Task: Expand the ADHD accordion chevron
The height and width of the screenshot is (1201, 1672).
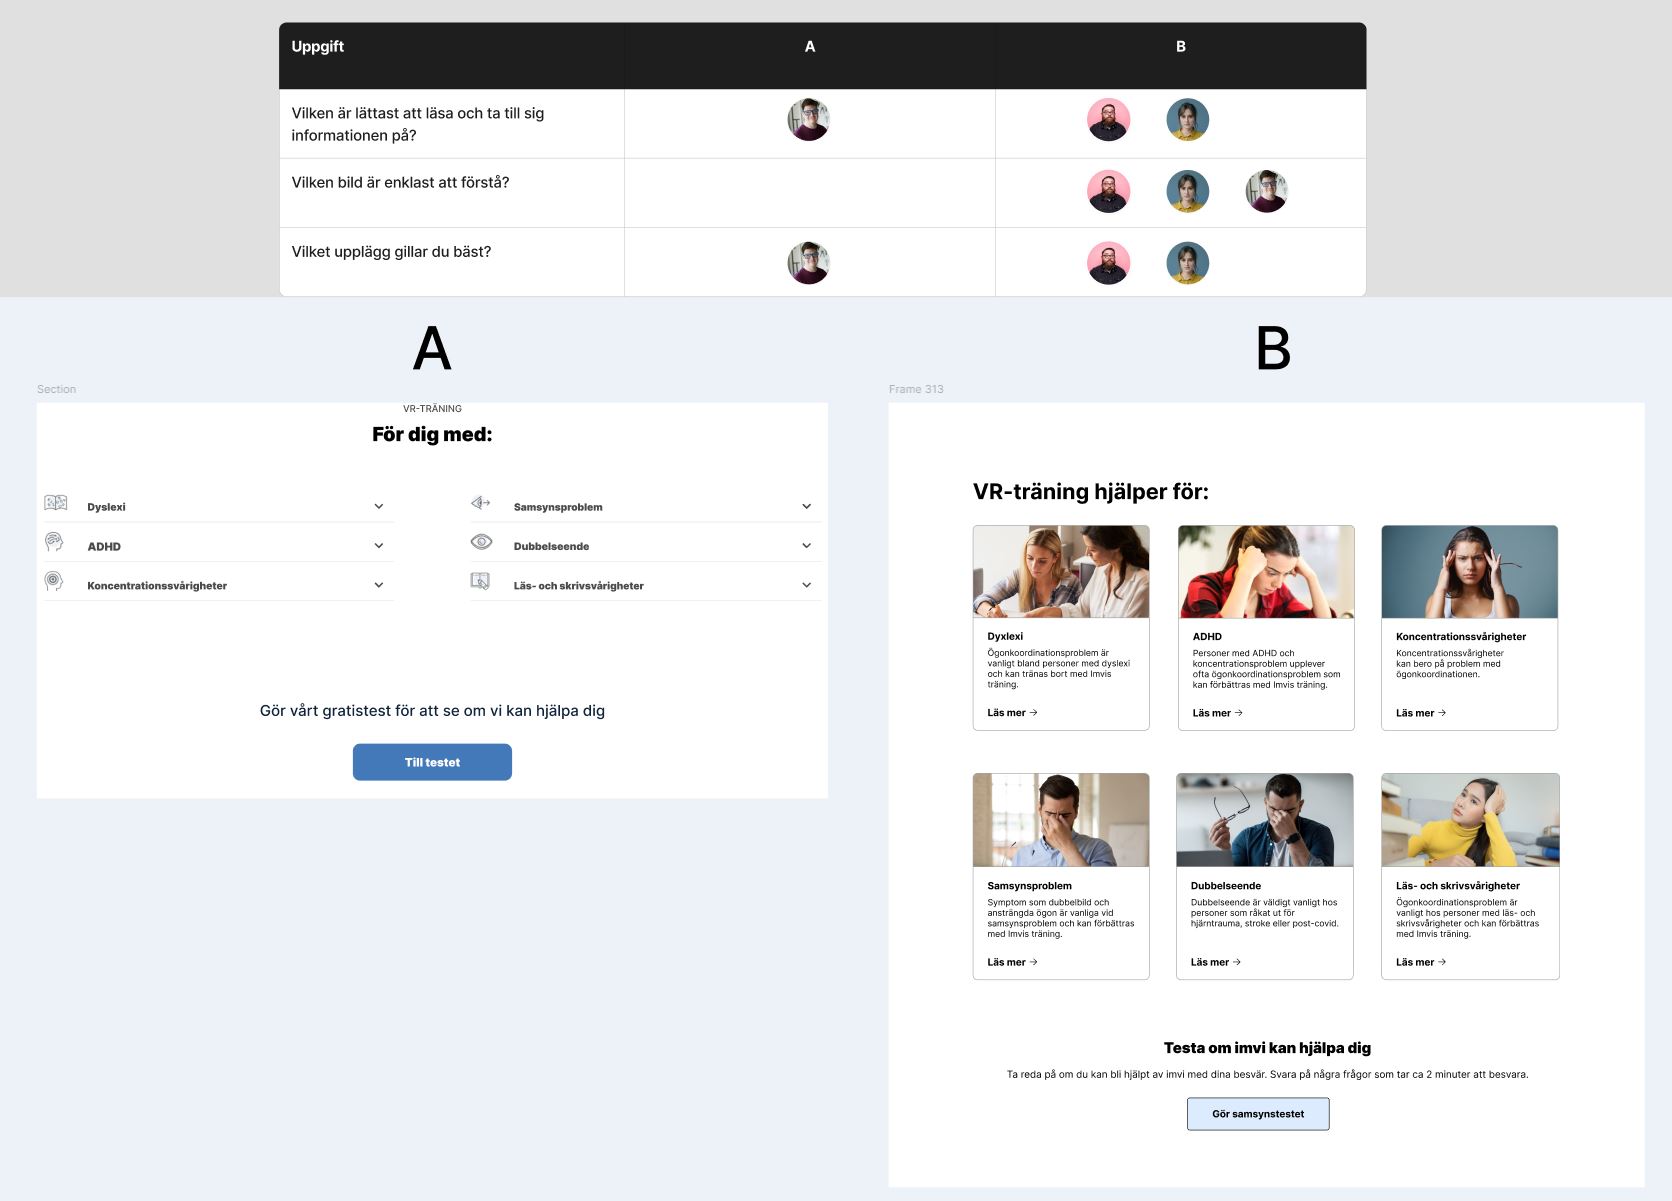Action: [379, 545]
